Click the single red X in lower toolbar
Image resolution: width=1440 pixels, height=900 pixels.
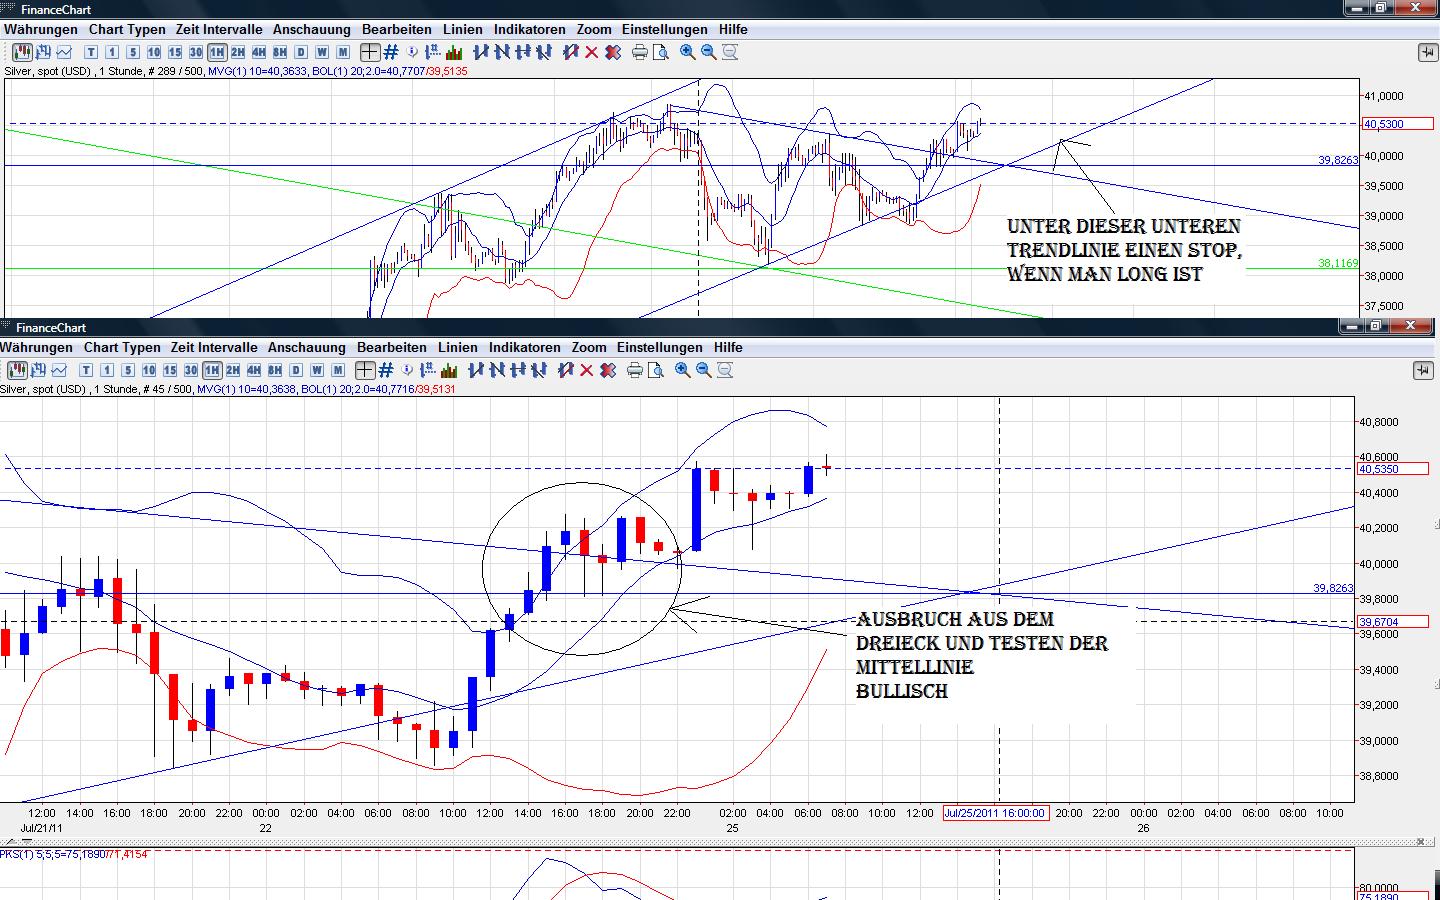click(x=586, y=370)
